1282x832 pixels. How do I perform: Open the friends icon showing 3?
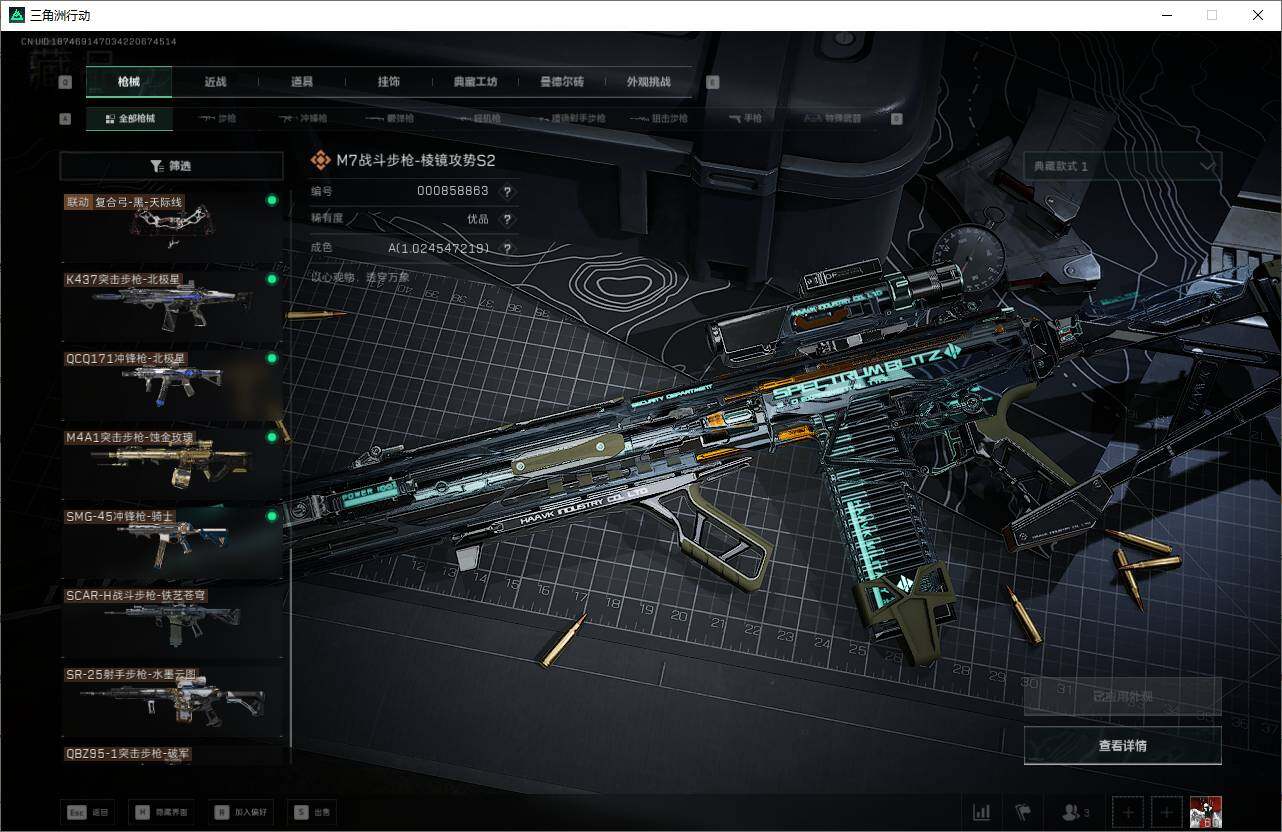coord(1075,812)
